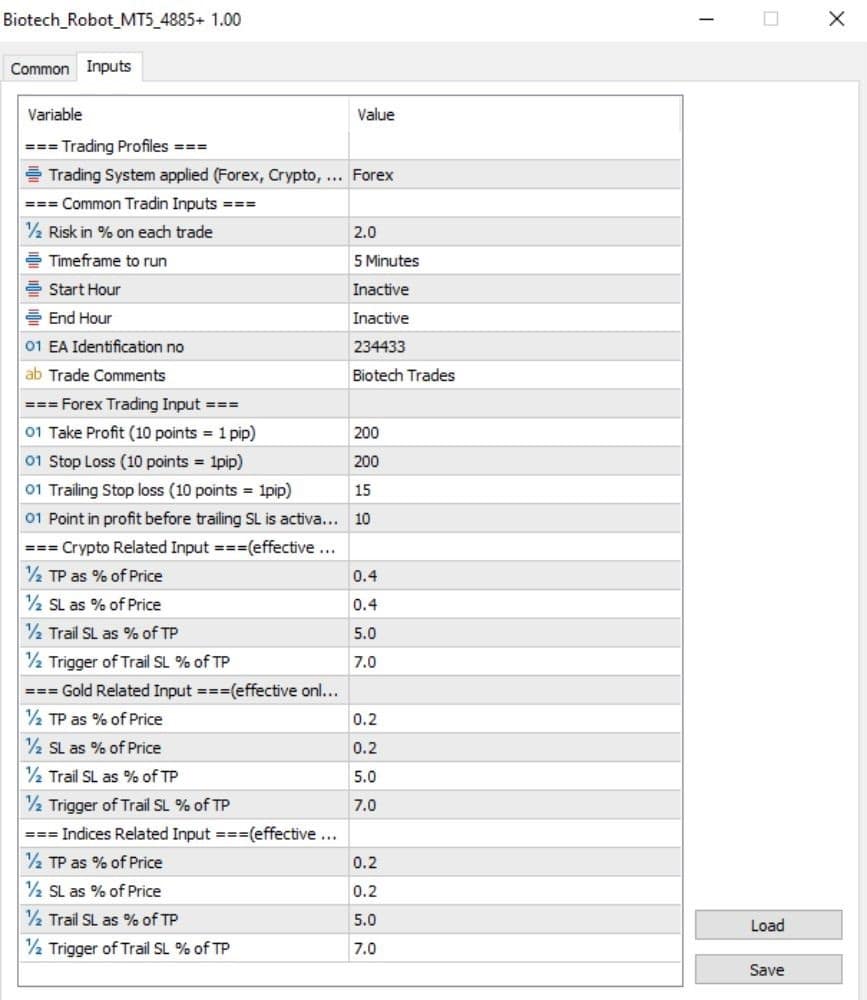Select the Stop Loss value 200
This screenshot has height=1000, width=867.
pyautogui.click(x=515, y=461)
